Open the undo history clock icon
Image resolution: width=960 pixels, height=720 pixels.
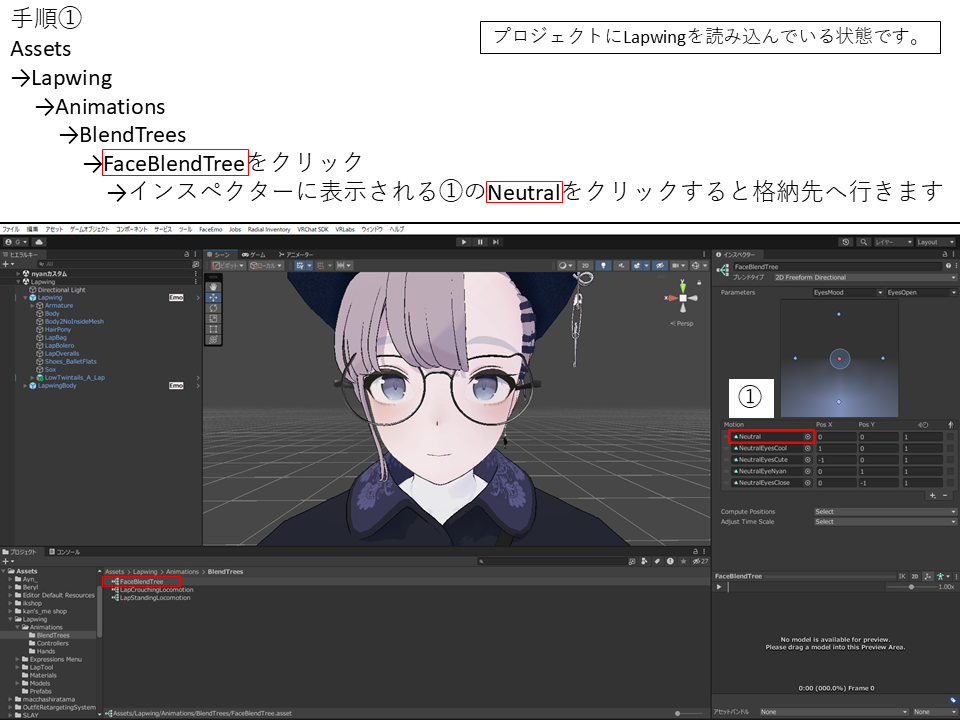click(846, 242)
